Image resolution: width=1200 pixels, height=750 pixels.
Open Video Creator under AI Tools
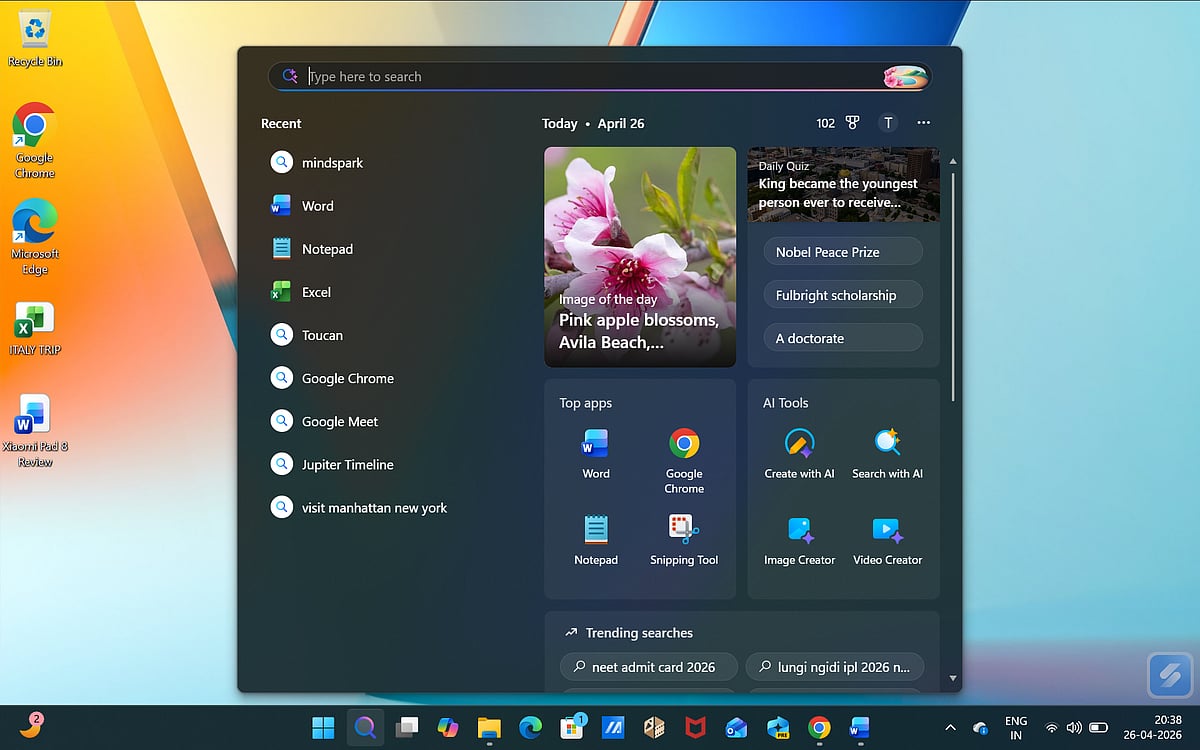[887, 540]
